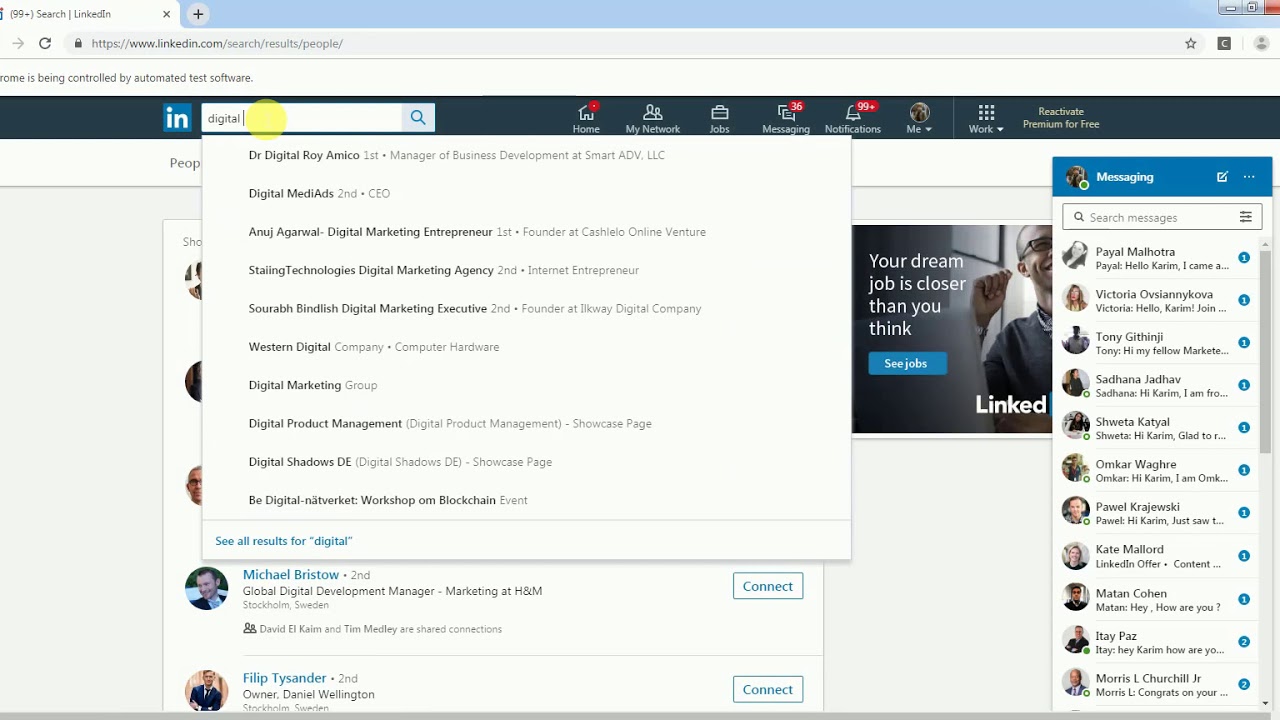Compose a new message icon
Viewport: 1280px width, 720px height.
(1222, 177)
